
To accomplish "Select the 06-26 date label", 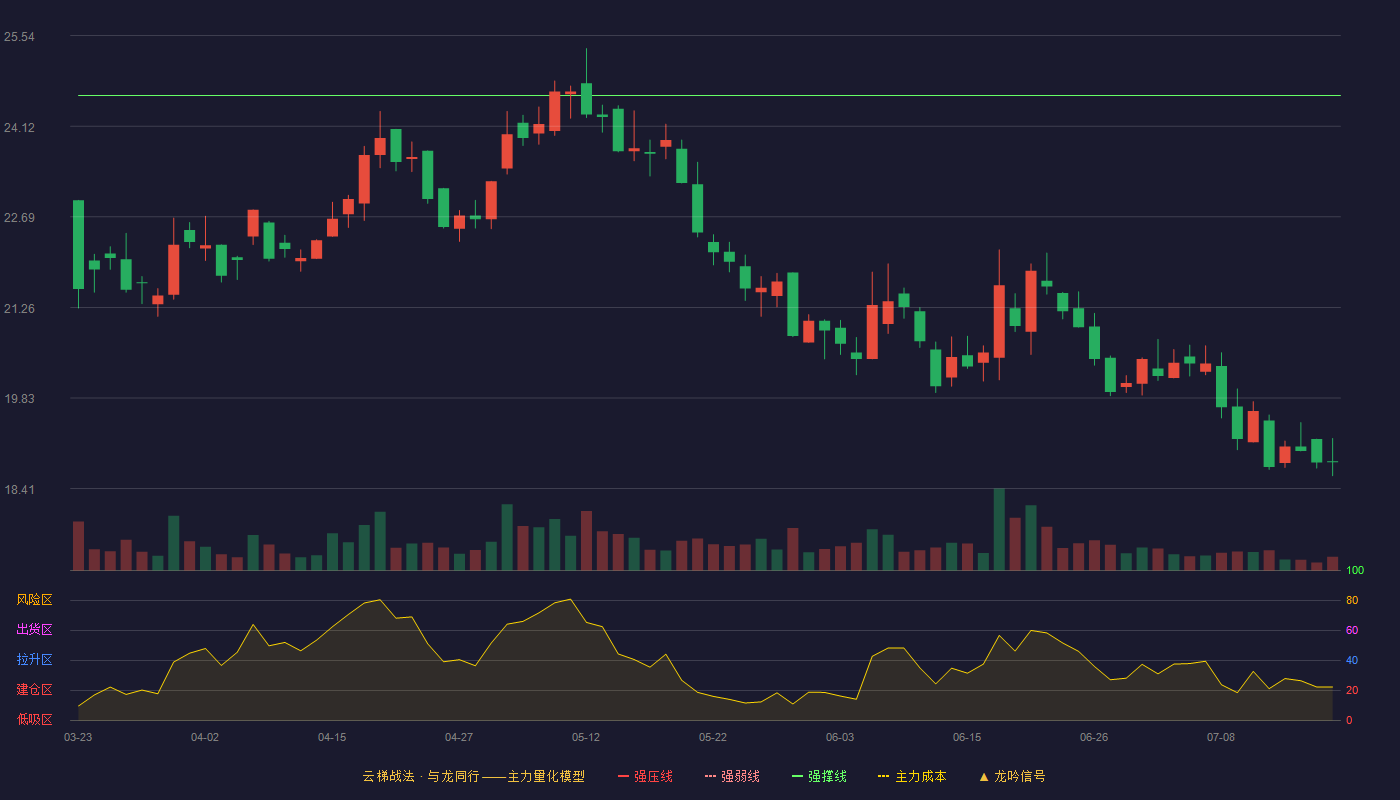I will (1094, 737).
